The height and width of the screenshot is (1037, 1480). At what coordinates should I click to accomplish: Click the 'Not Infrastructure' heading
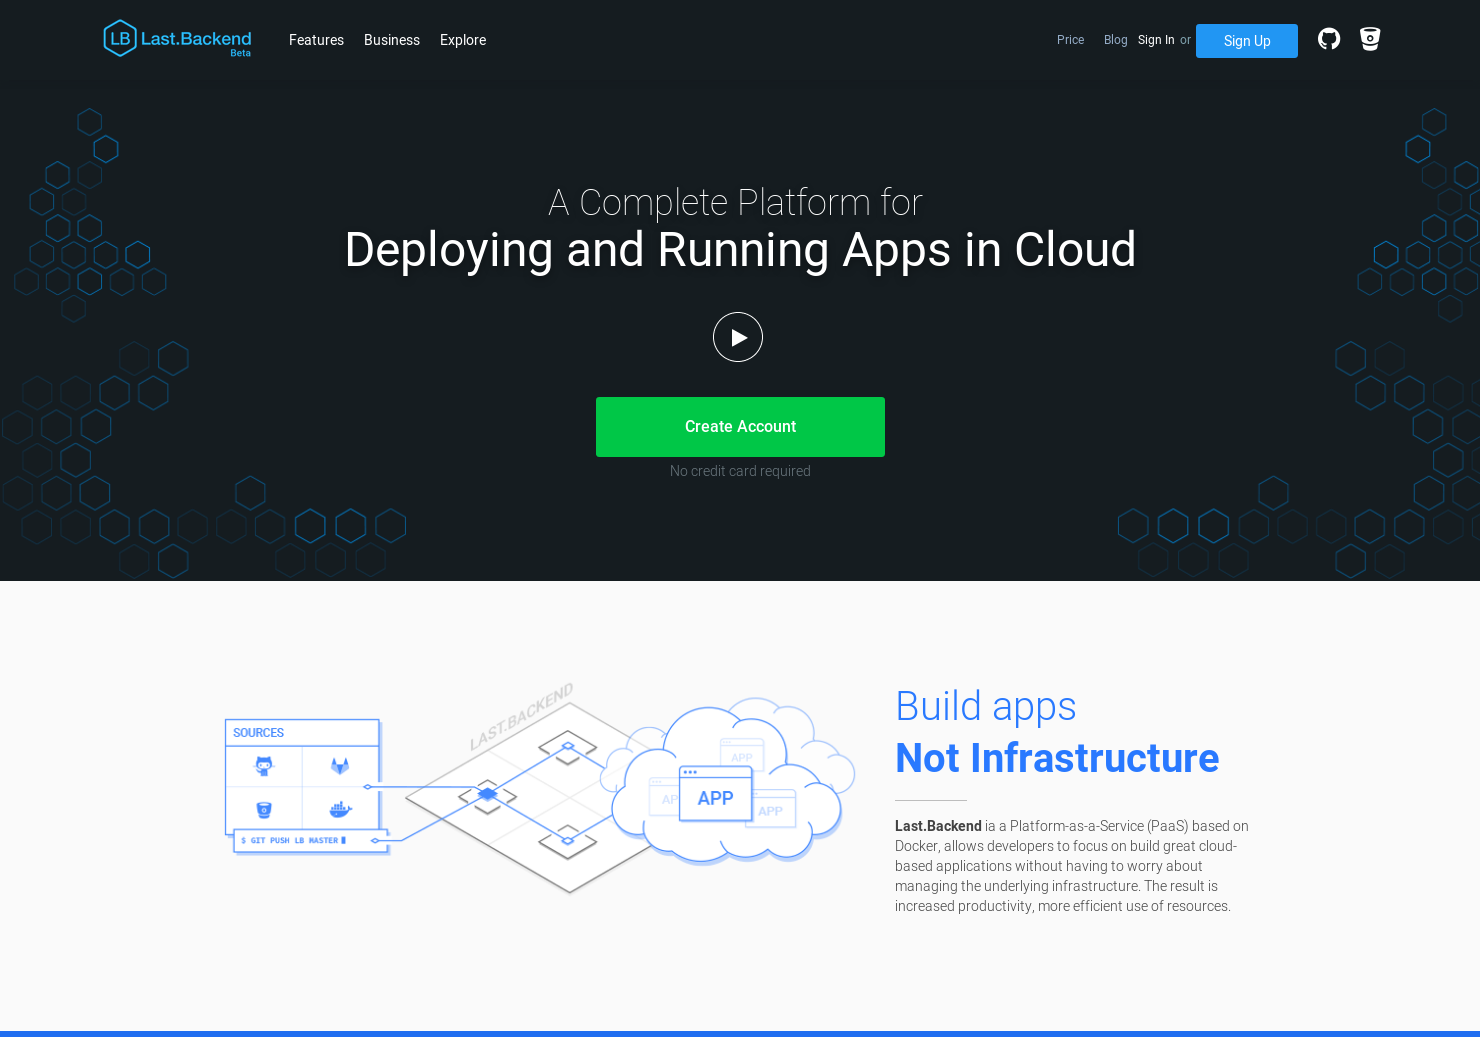pos(1057,758)
